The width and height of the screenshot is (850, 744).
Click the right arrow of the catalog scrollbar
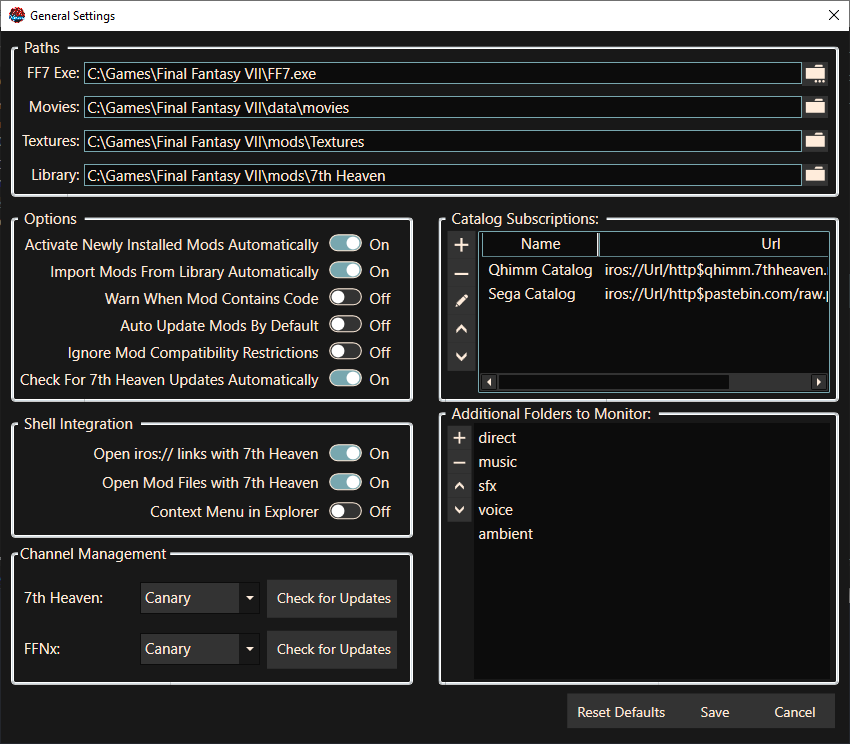[x=819, y=382]
